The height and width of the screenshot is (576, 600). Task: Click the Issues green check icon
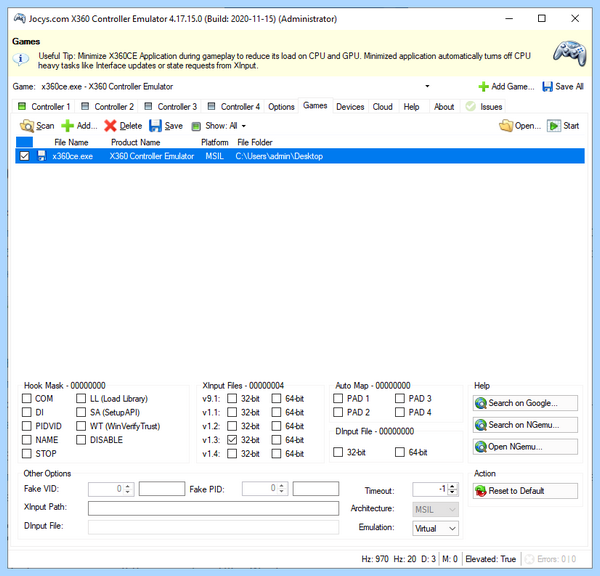tap(470, 106)
